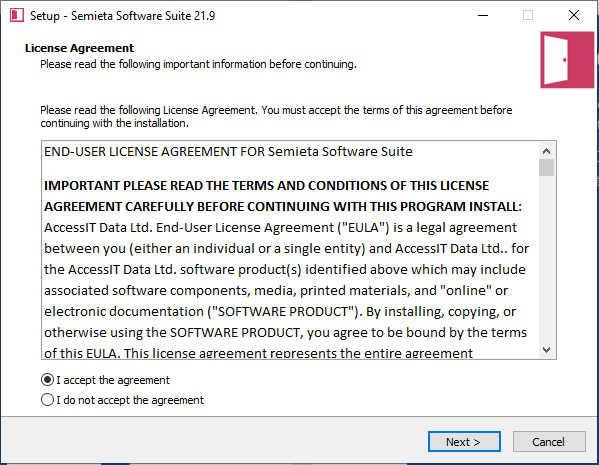Click the license text scroll down arrow
Screen dimensions: 599x465
547,350
